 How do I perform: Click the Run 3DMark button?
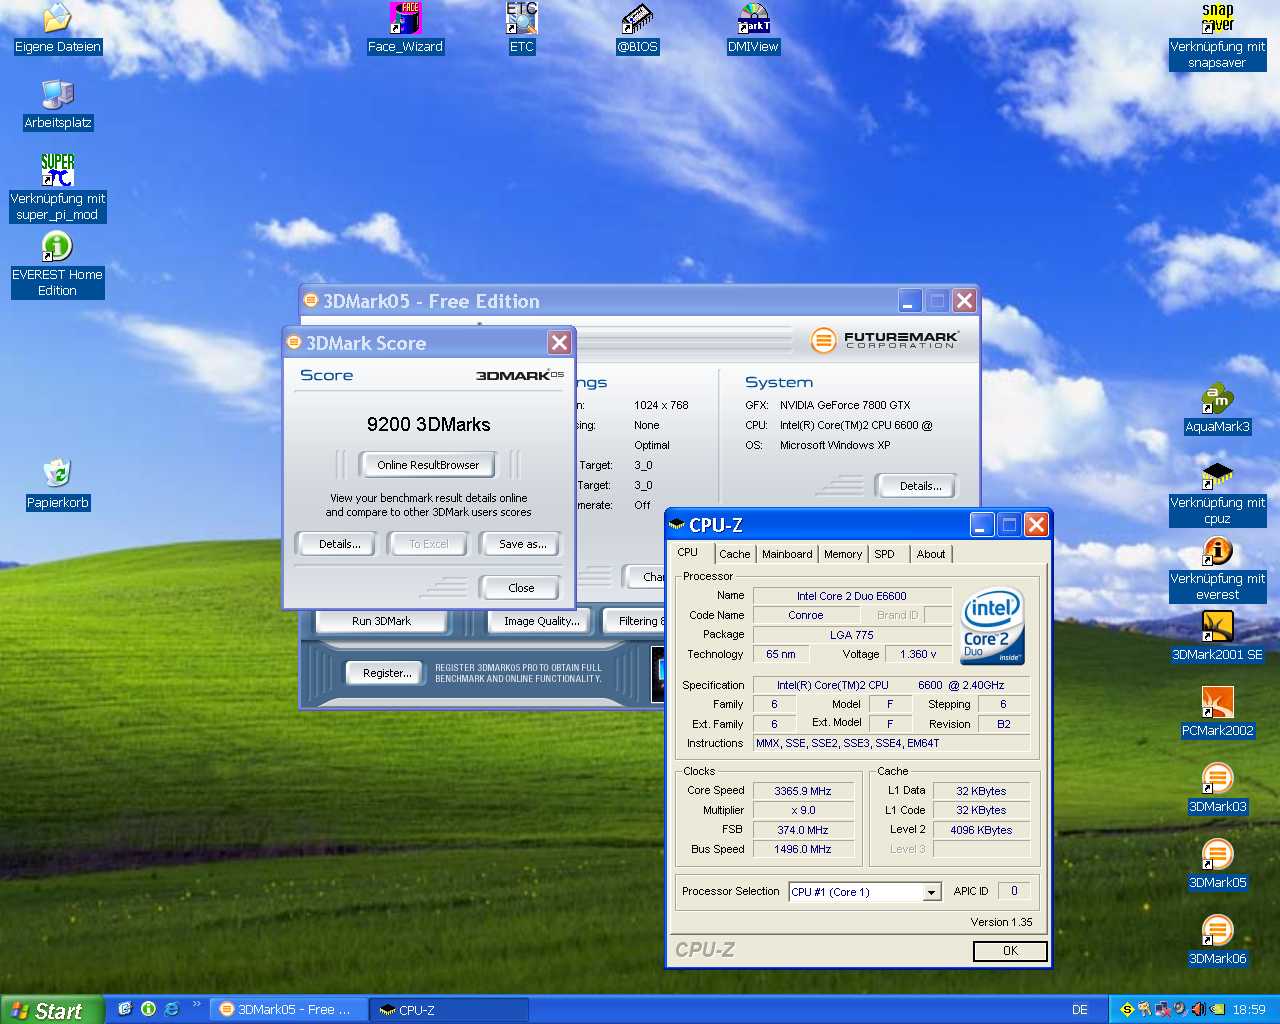click(381, 621)
